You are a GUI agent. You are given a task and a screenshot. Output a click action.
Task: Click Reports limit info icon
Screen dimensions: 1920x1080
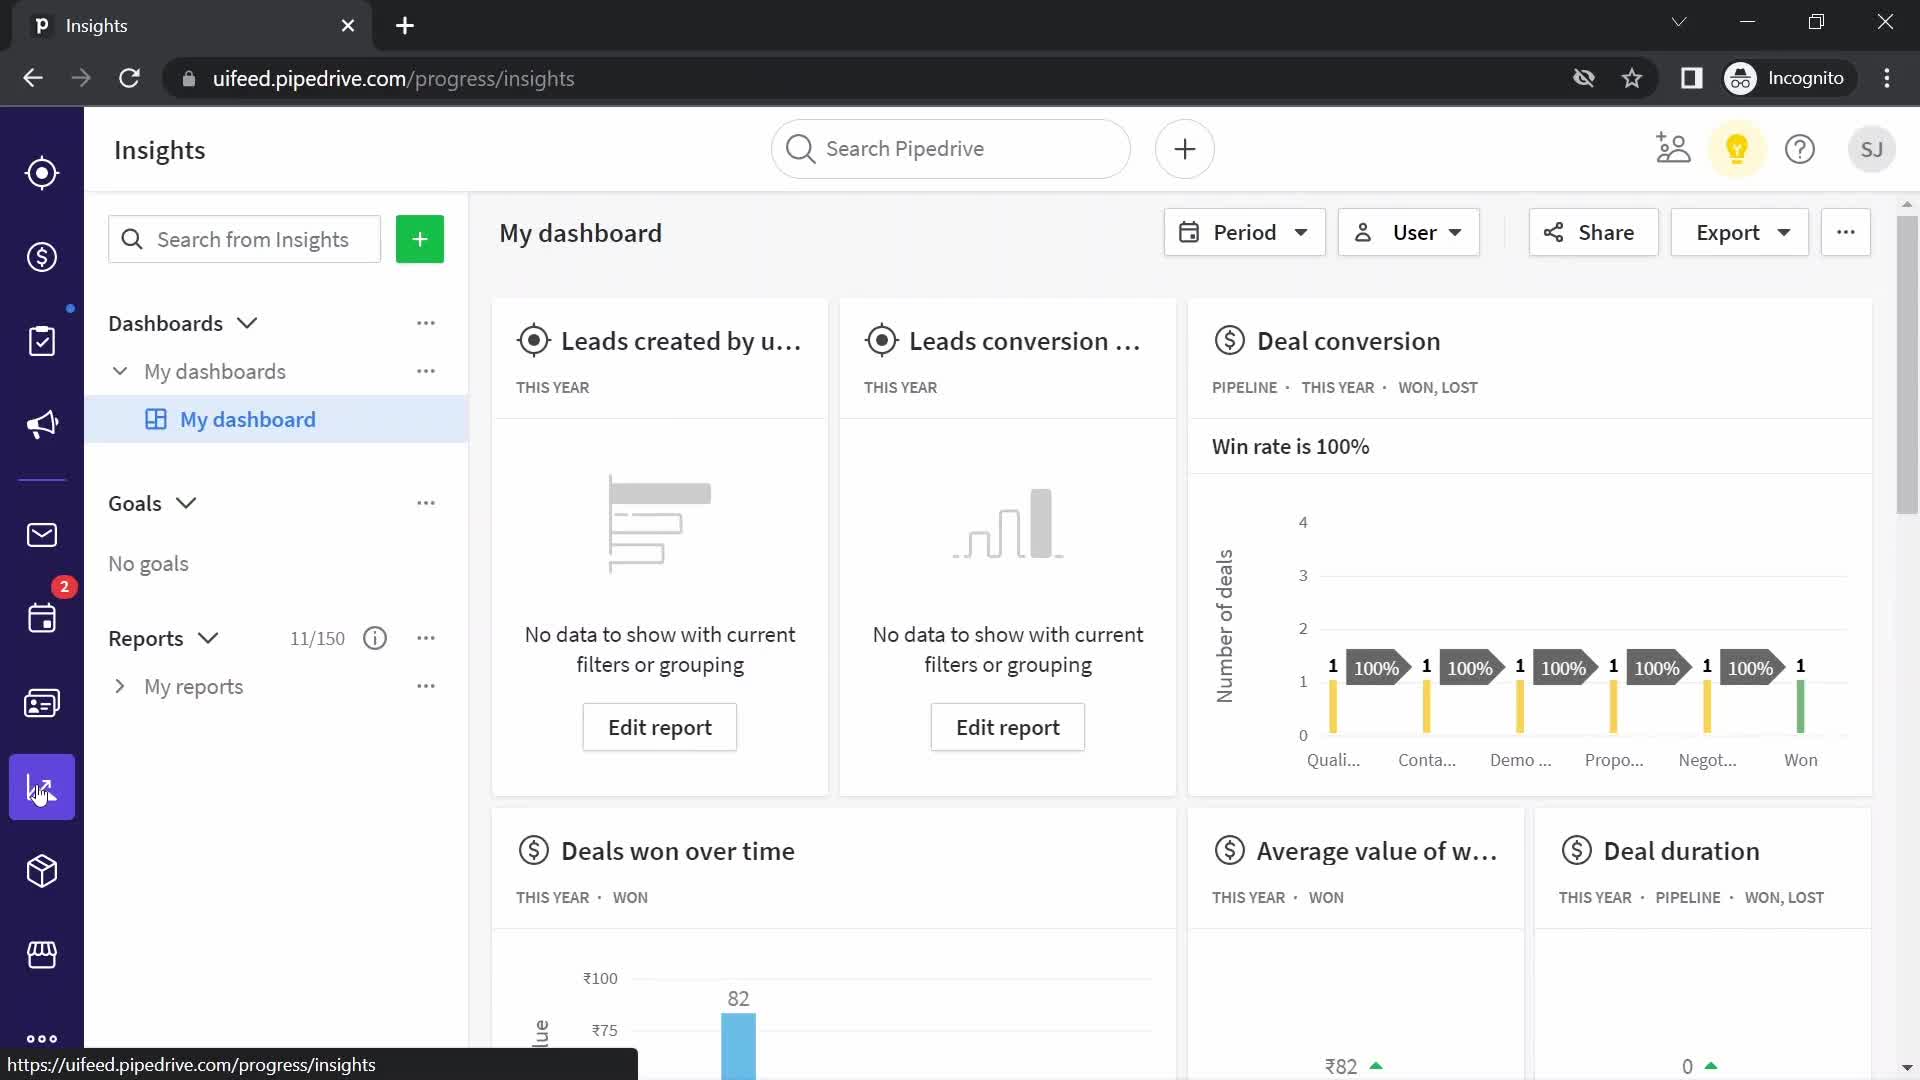[375, 638]
